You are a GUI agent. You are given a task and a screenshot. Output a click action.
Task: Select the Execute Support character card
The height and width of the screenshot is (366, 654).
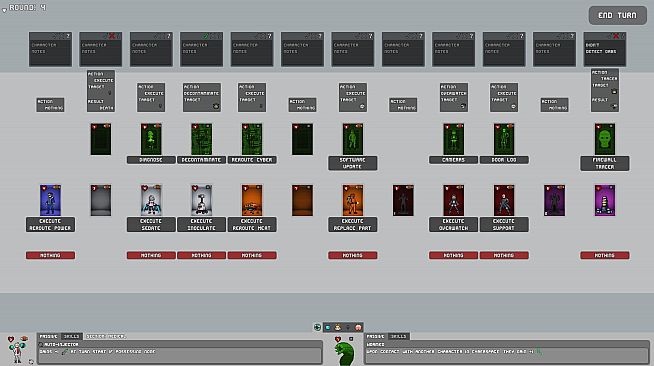pos(504,201)
